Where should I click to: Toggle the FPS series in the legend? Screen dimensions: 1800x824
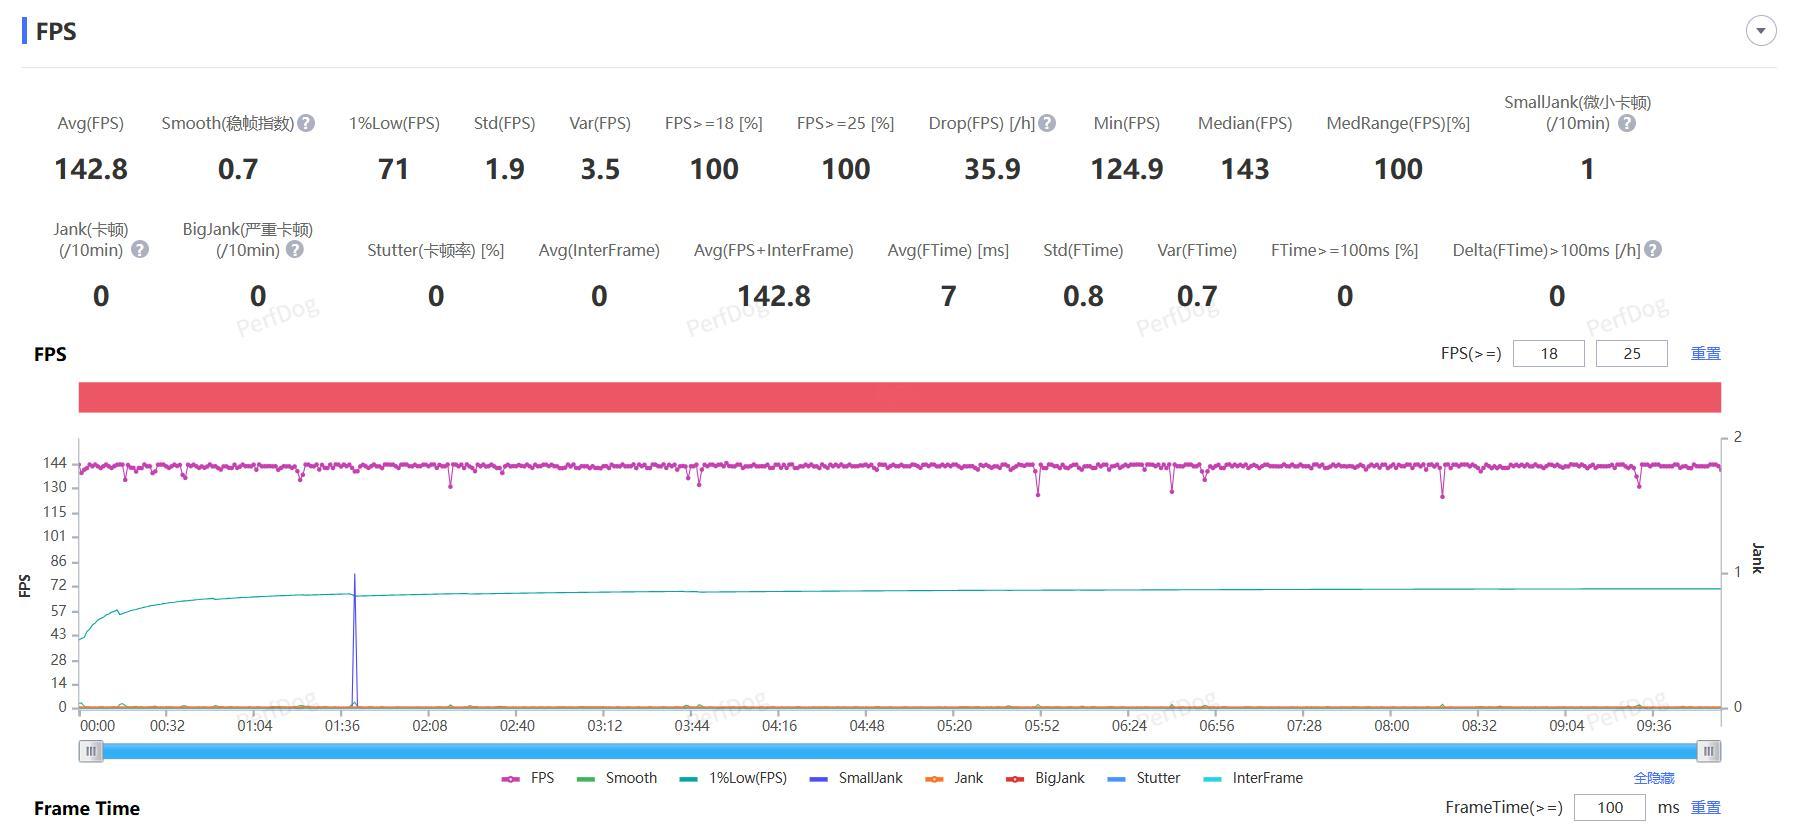(528, 778)
